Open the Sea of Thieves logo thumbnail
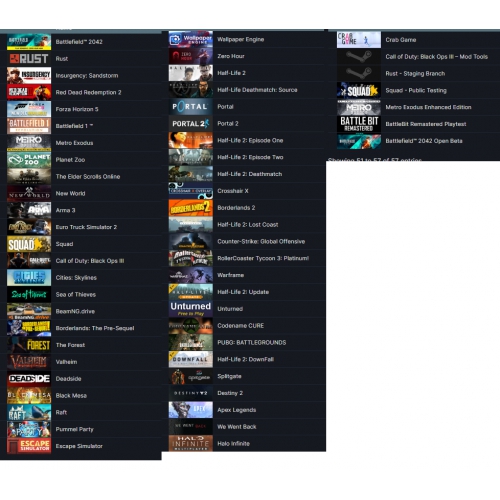 (x=29, y=294)
